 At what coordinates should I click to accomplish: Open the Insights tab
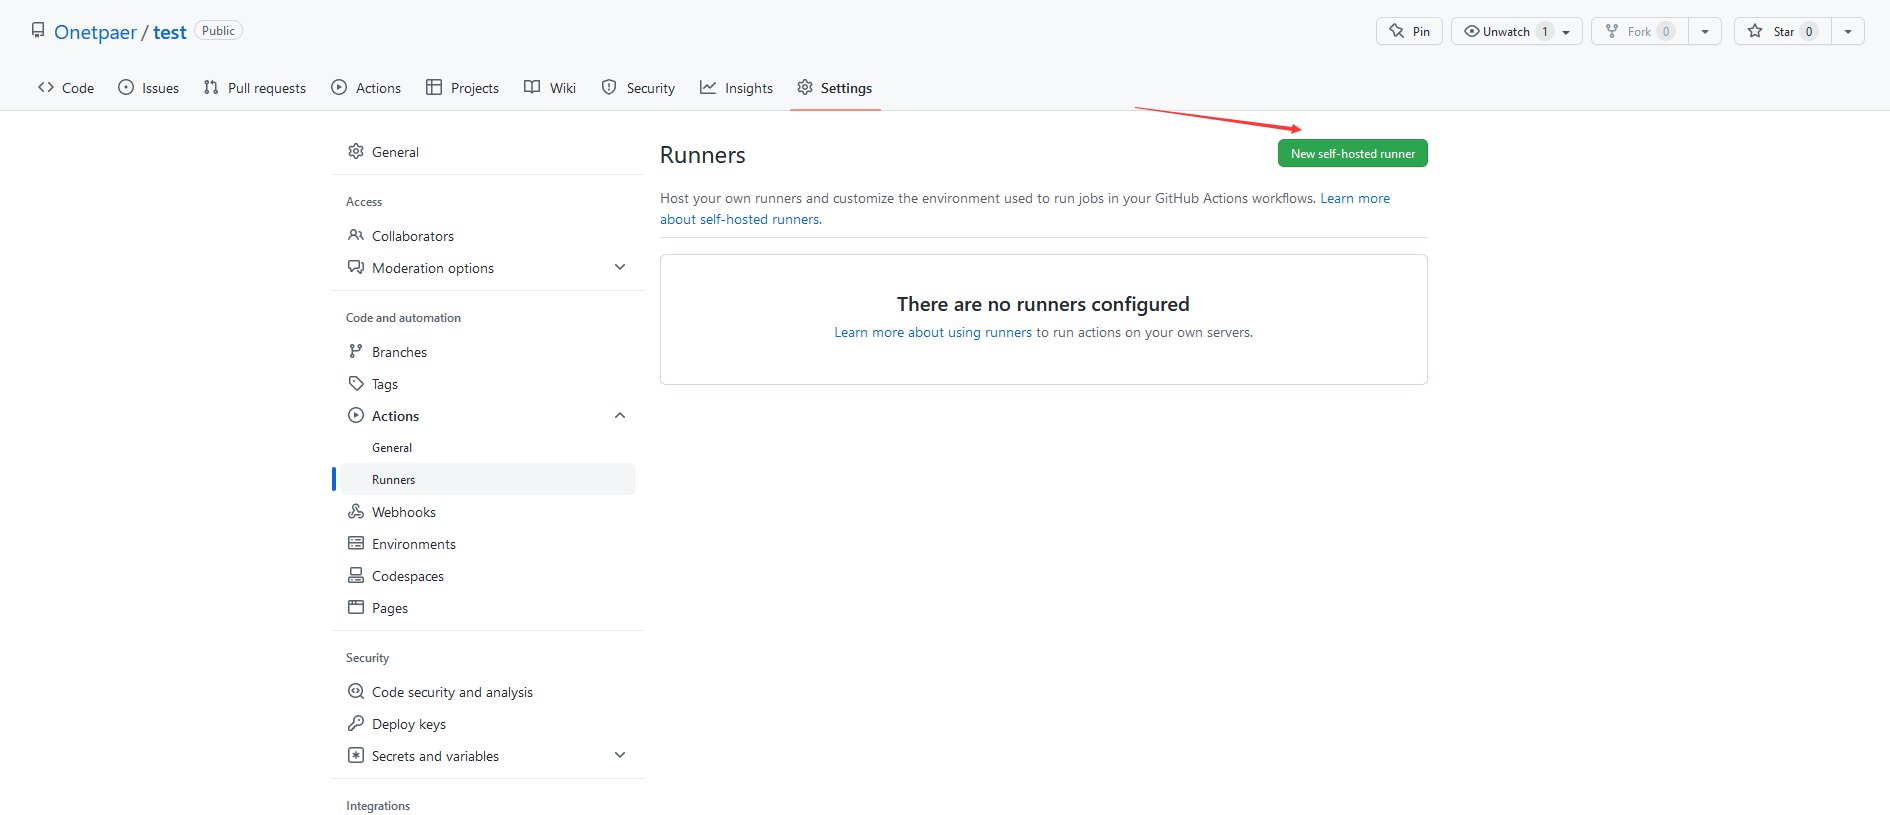click(x=736, y=88)
